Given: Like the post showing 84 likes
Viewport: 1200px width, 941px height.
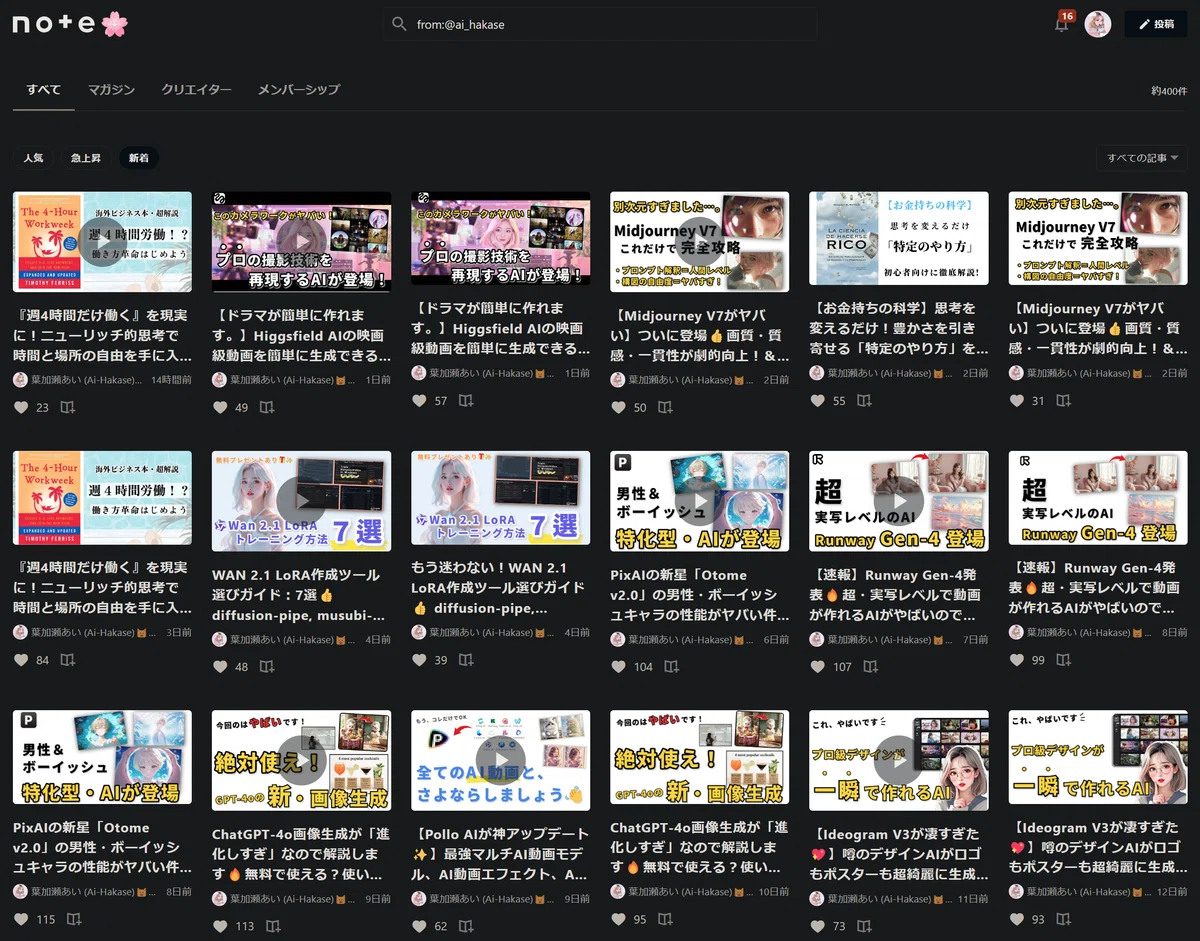Looking at the screenshot, I should (21, 659).
